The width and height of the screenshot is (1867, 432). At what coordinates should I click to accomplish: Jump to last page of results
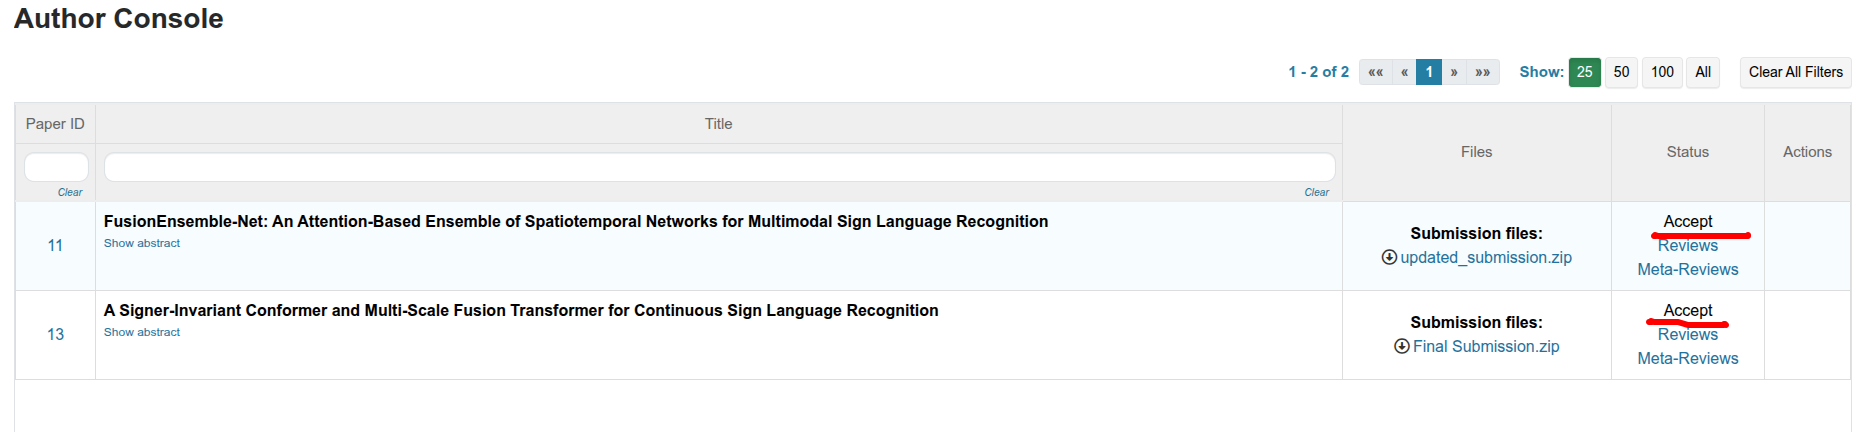[x=1483, y=72]
